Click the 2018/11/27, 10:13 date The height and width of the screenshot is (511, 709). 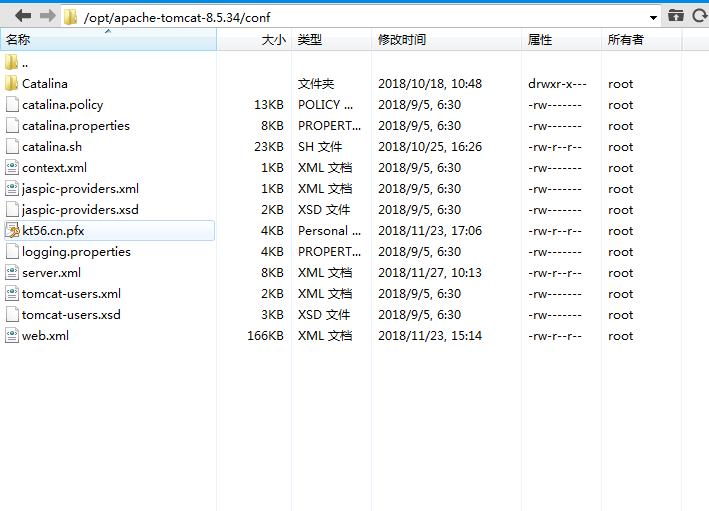click(x=430, y=273)
